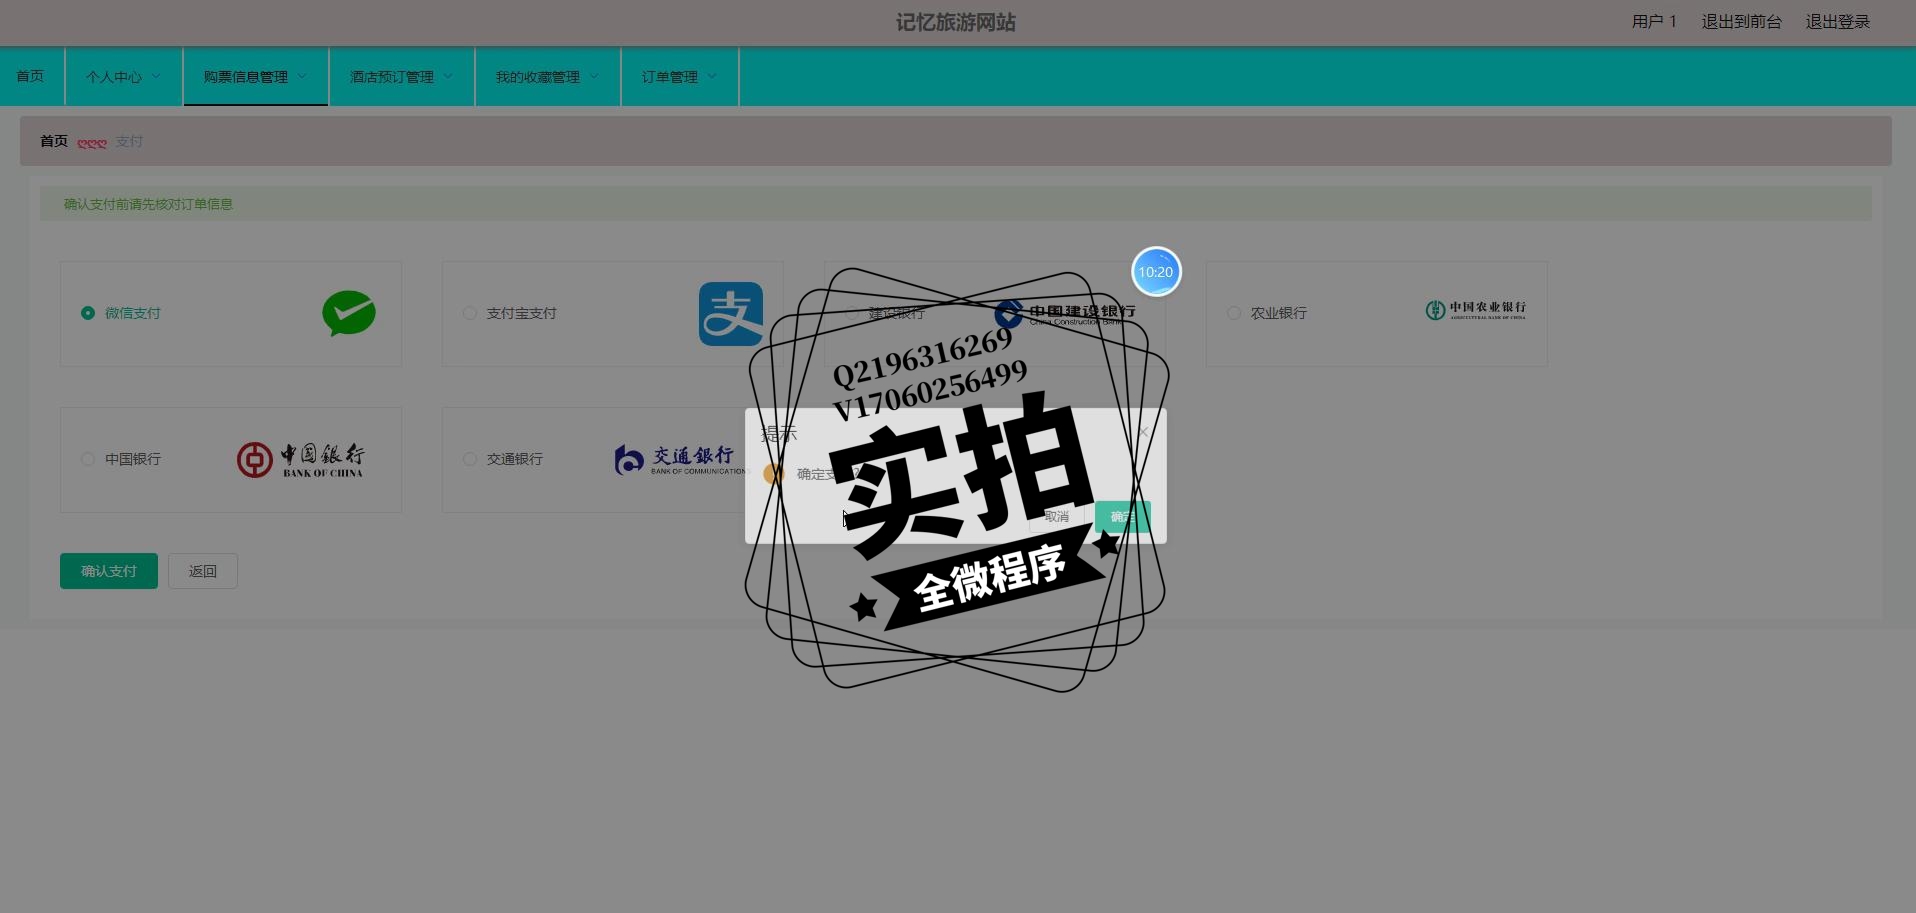Click the Agricultural Bank of China logo
Viewport: 1916px width, 913px height.
click(x=1476, y=310)
